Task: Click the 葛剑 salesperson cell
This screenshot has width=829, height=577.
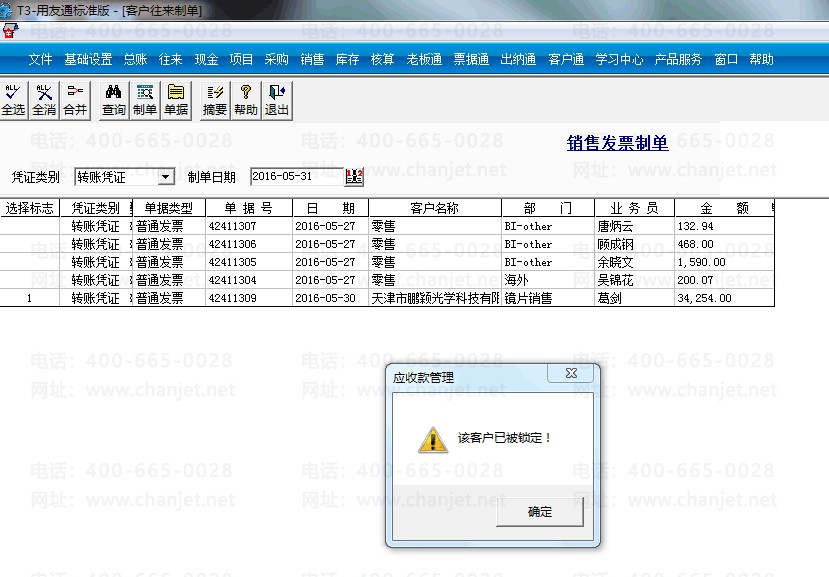Action: [634, 298]
